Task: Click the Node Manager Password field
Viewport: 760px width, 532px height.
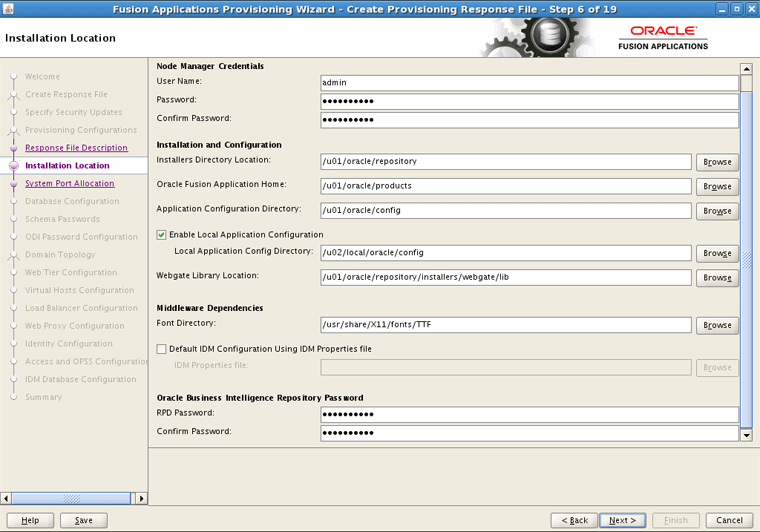Action: pyautogui.click(x=529, y=101)
